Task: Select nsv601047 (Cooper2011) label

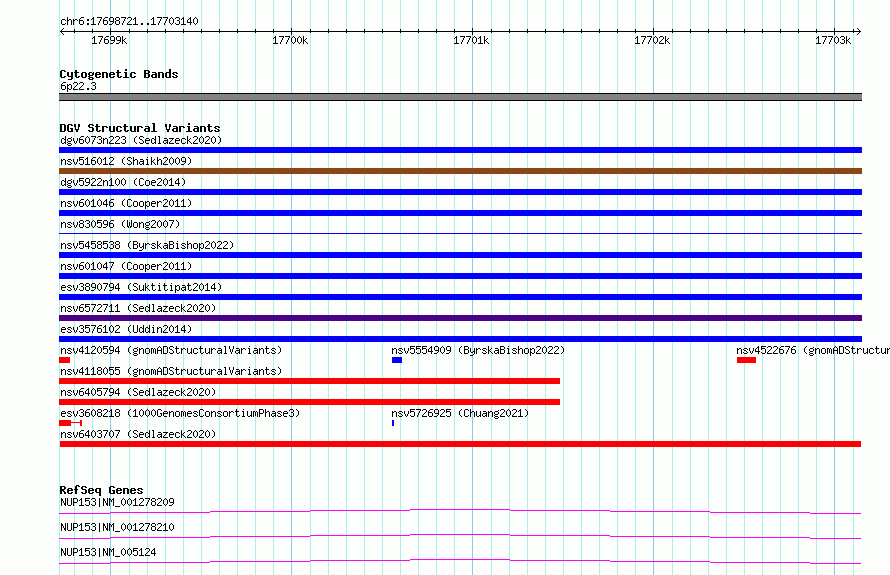Action: tap(126, 266)
